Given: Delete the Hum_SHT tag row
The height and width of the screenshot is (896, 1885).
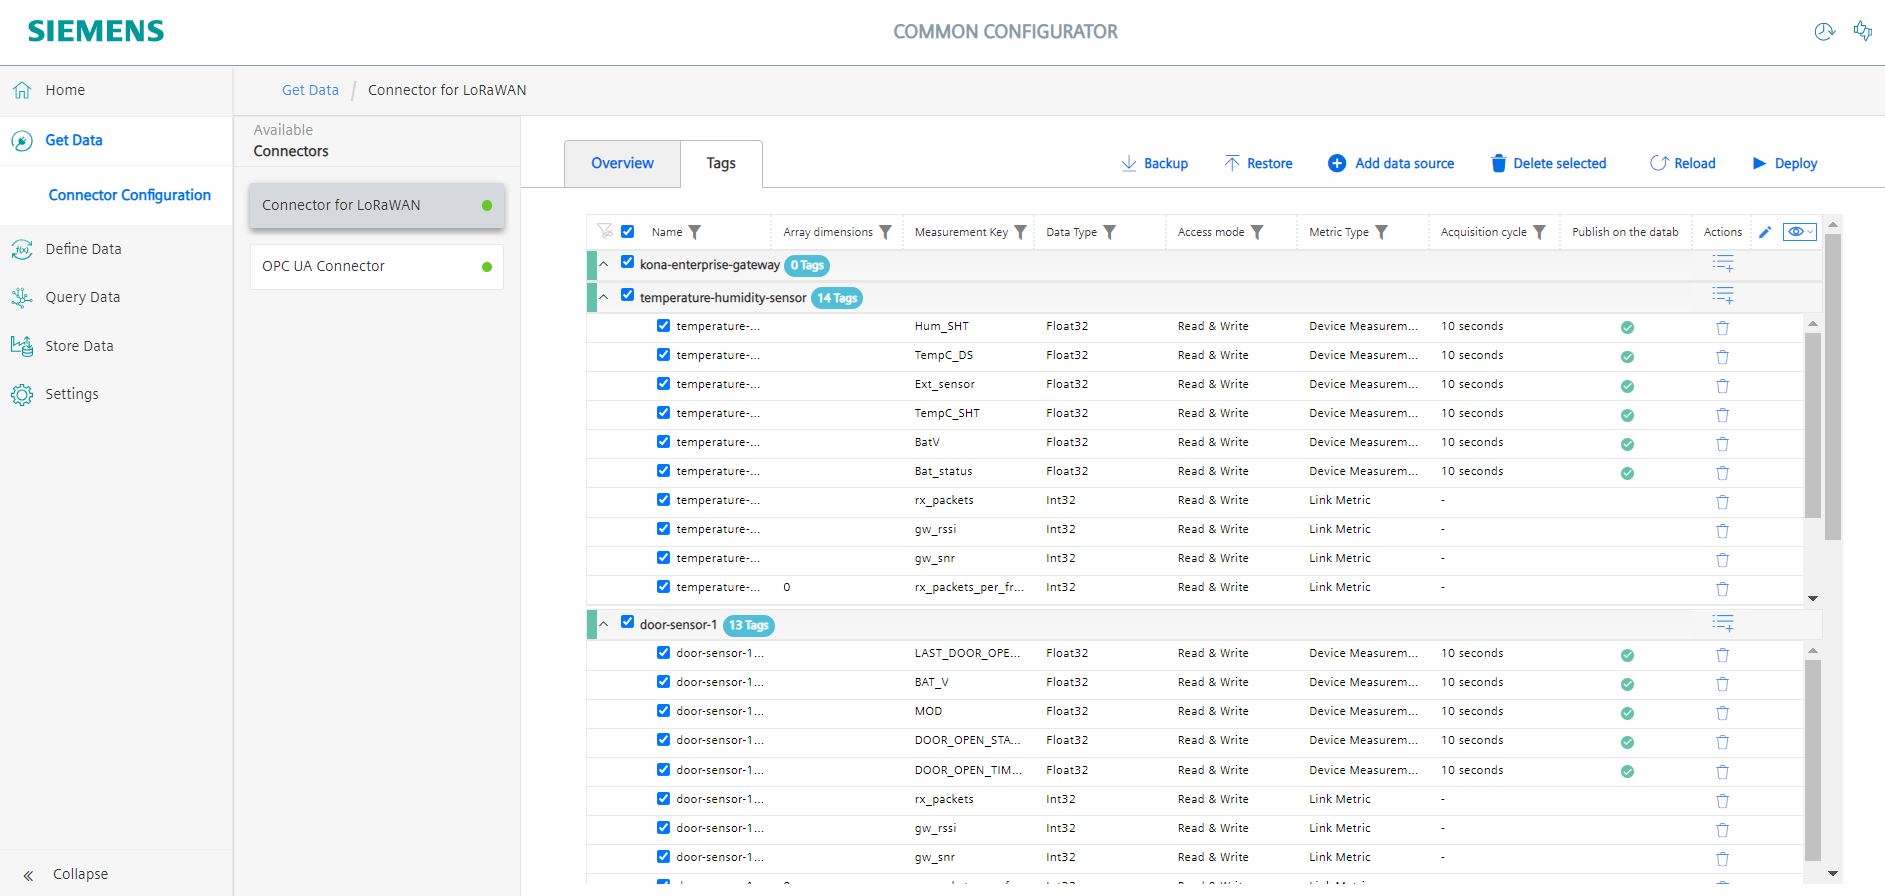Looking at the screenshot, I should coord(1722,327).
